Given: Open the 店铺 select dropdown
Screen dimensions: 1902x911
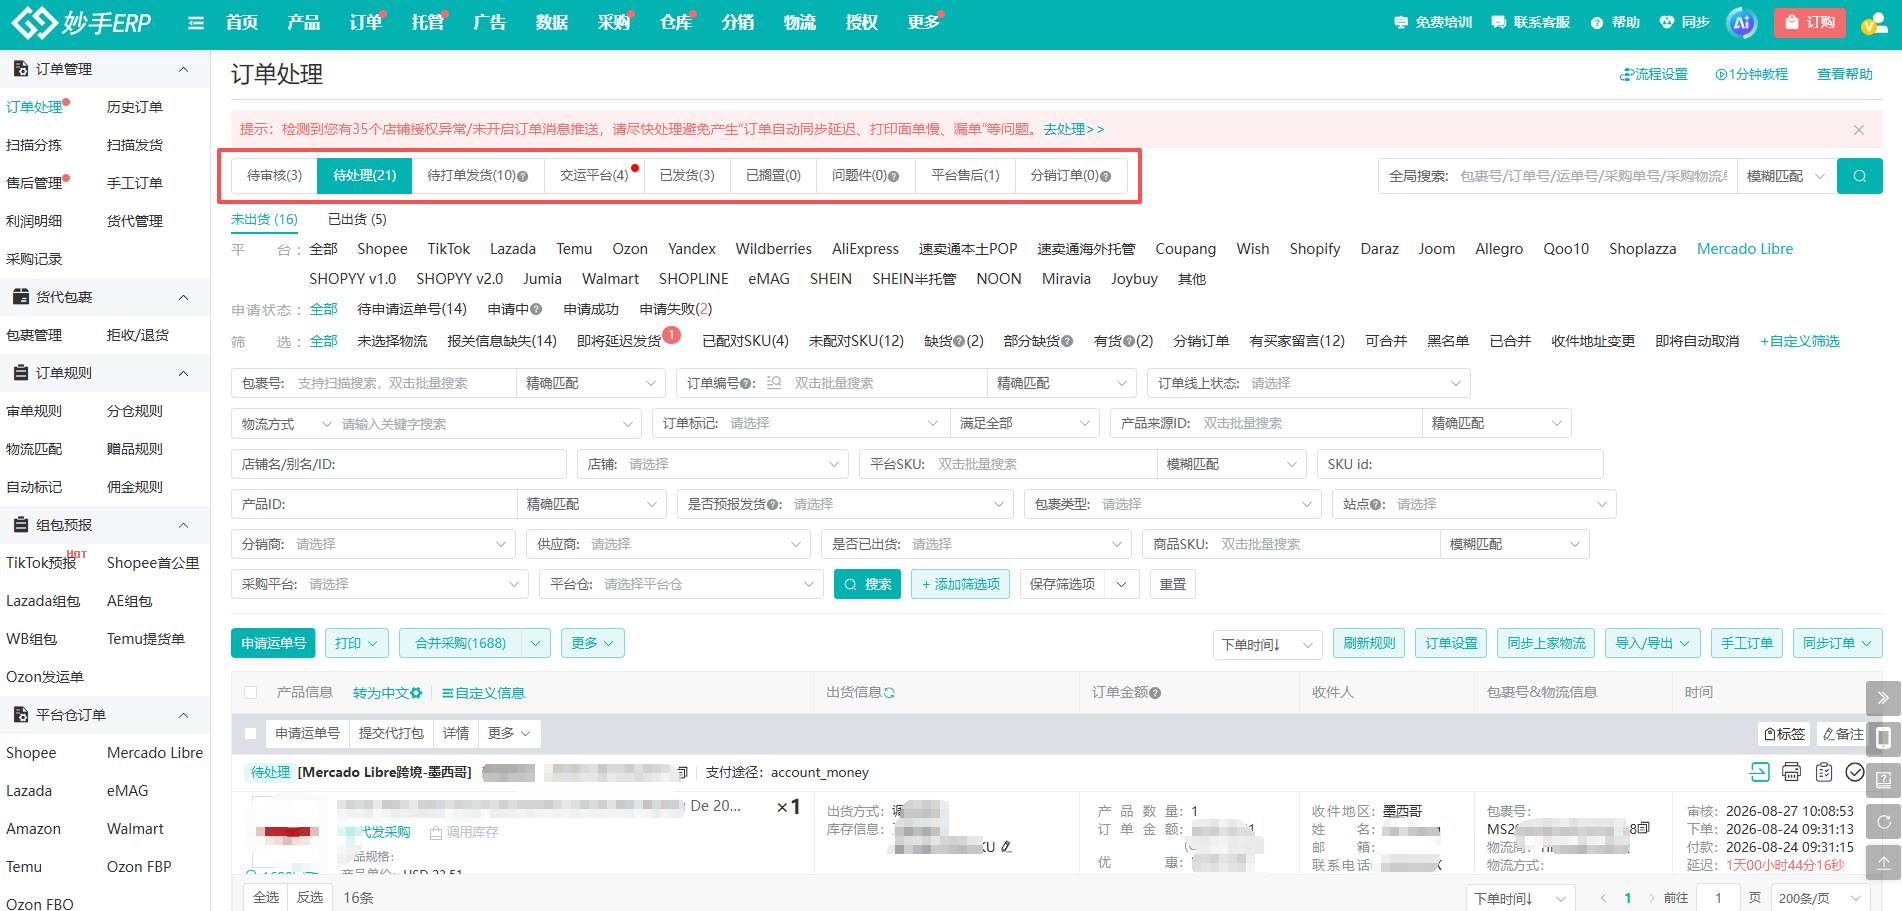Looking at the screenshot, I should click(713, 464).
